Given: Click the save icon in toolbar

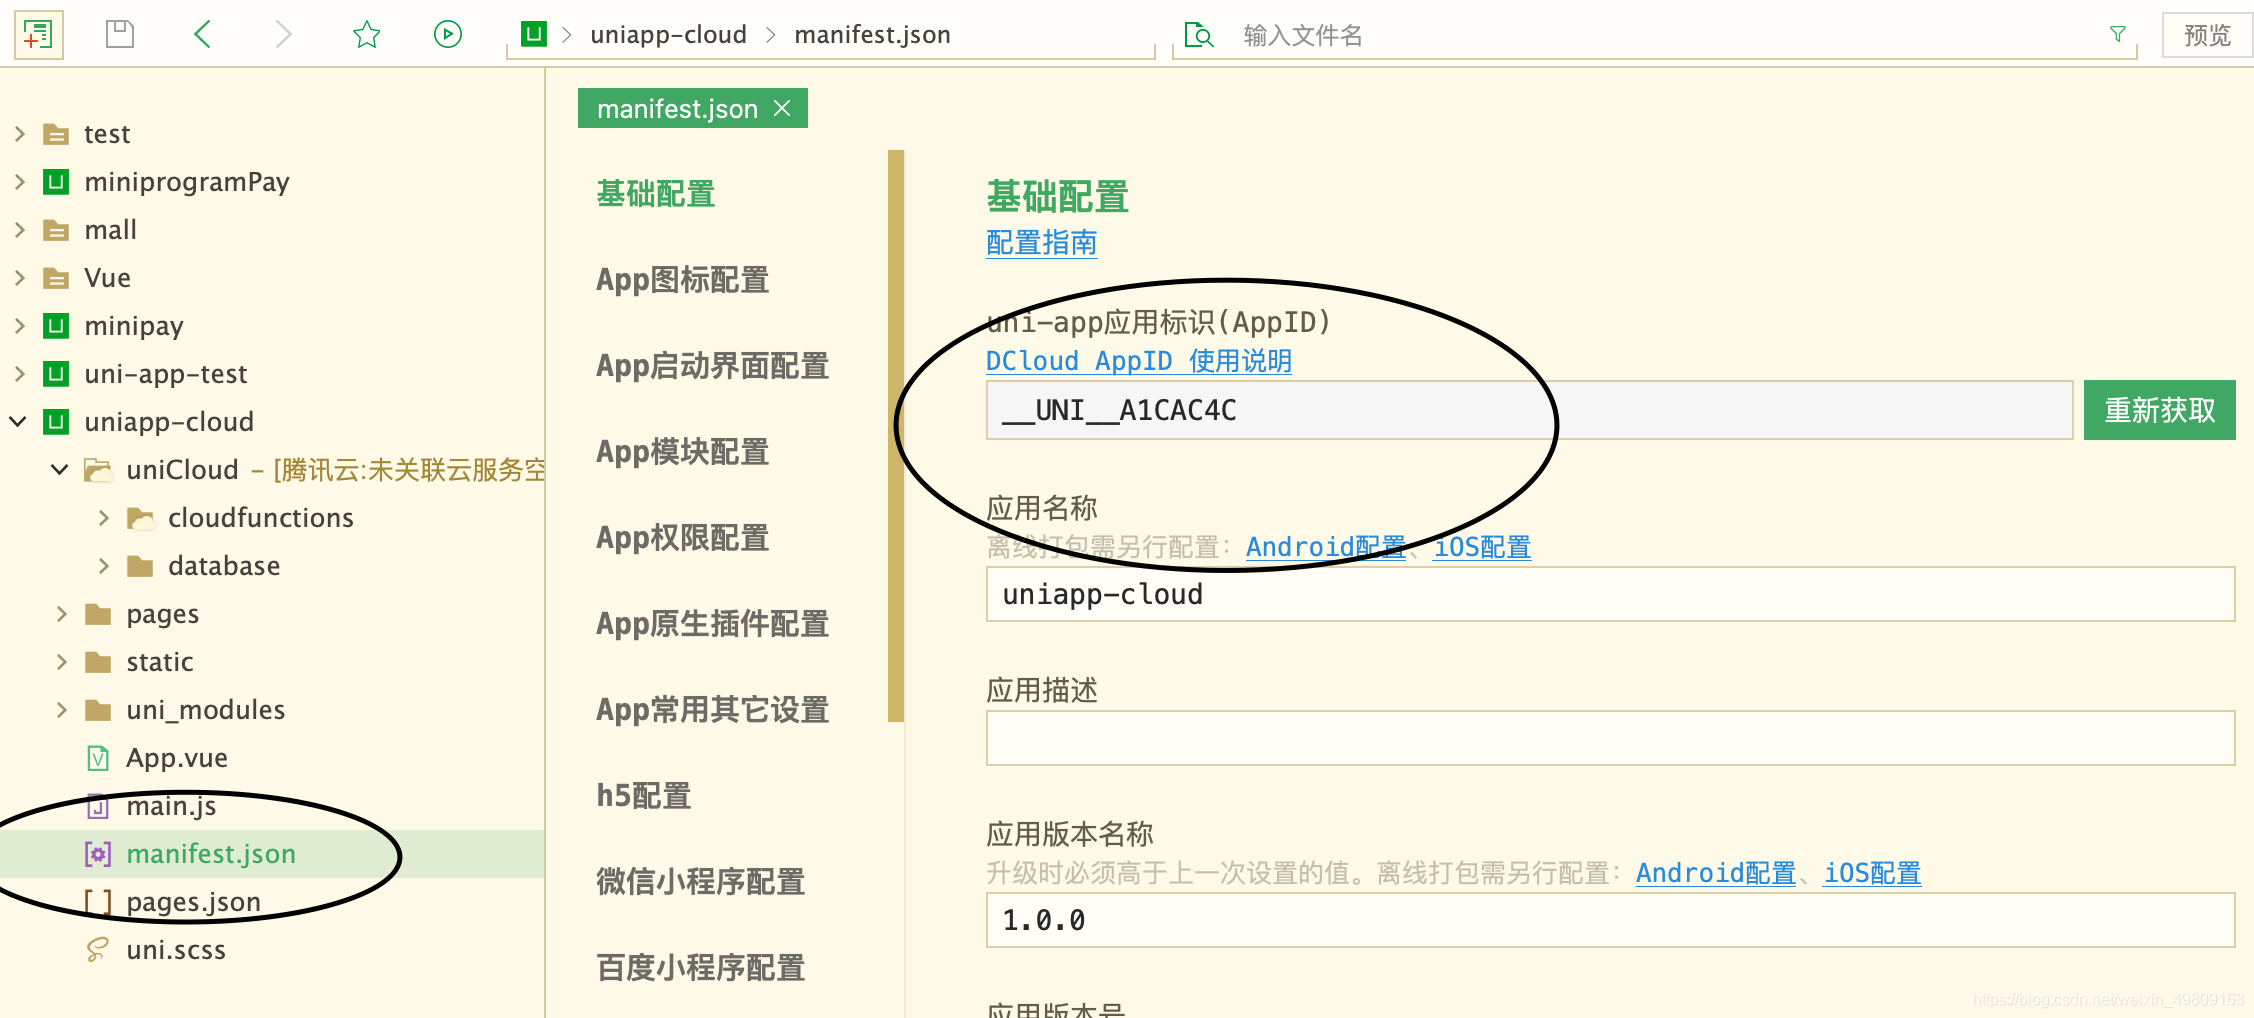Looking at the screenshot, I should (120, 35).
